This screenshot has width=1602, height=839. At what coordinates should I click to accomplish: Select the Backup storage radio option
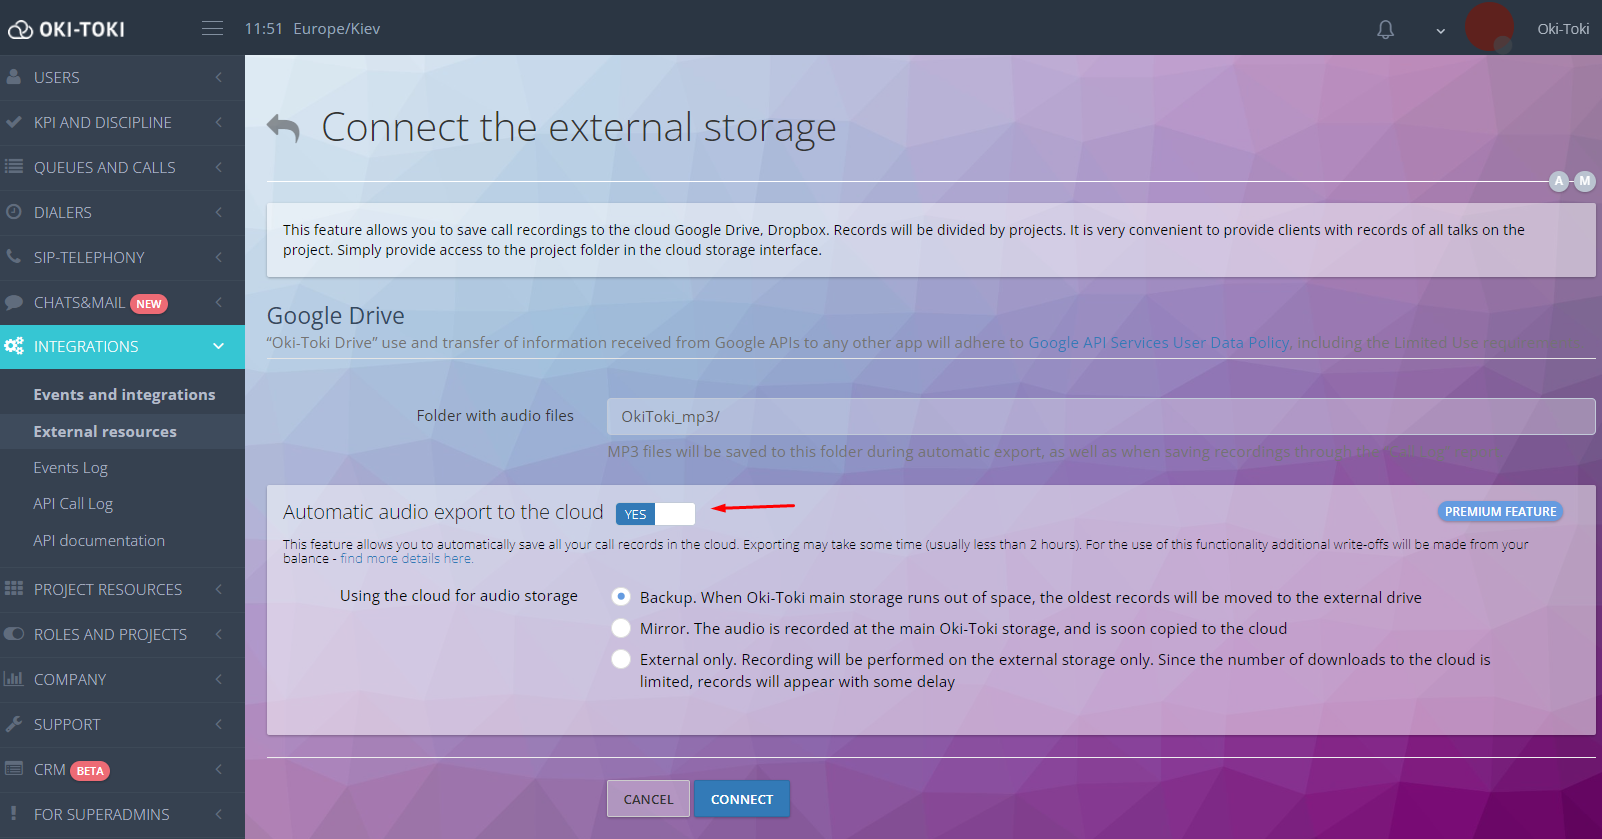pos(621,597)
